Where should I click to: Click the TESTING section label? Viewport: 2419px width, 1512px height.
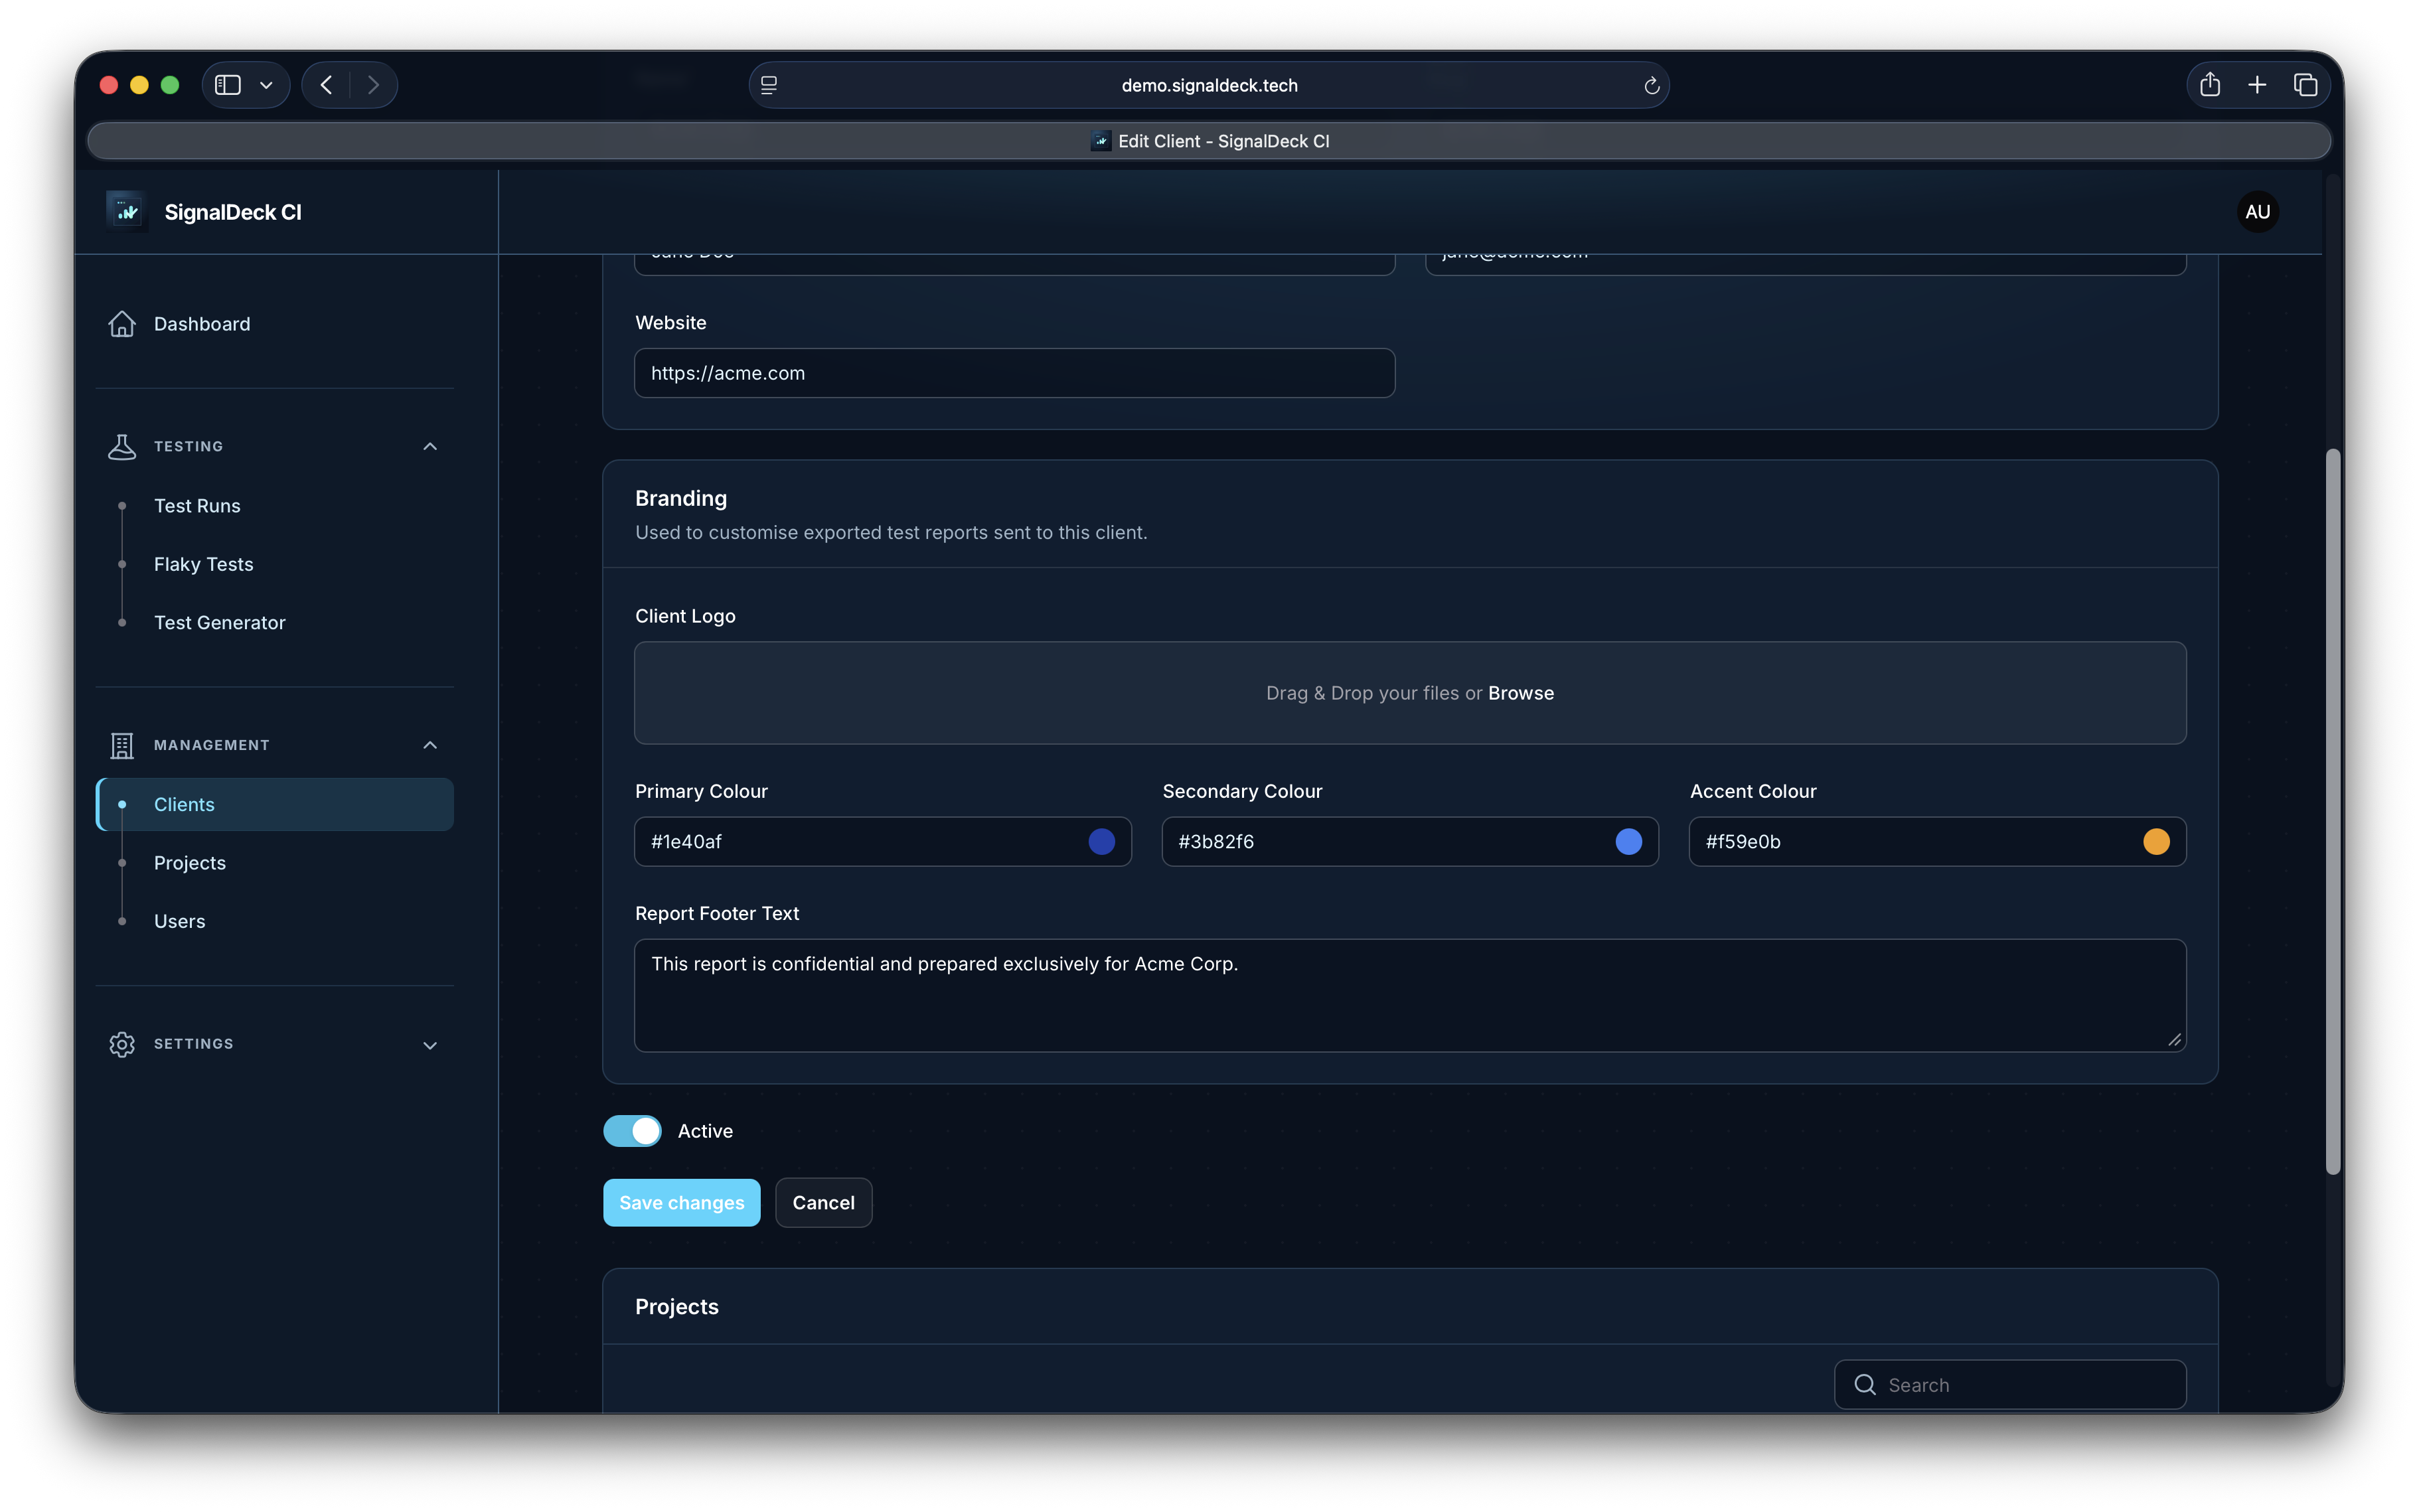189,446
